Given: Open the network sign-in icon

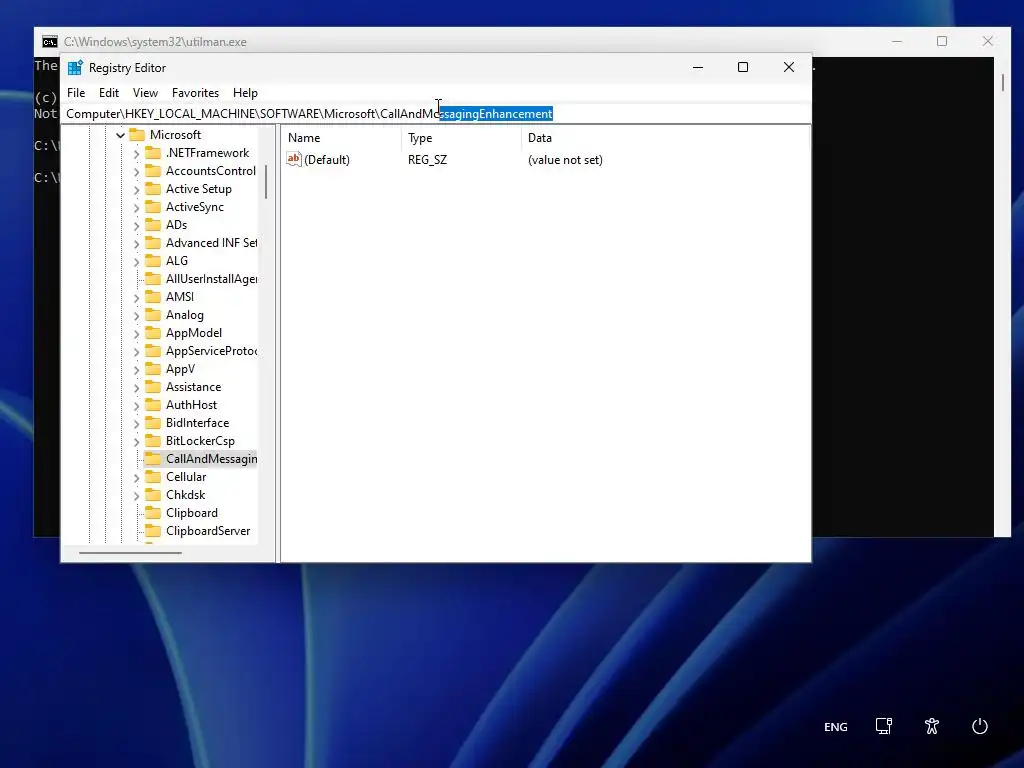Looking at the screenshot, I should pyautogui.click(x=884, y=726).
